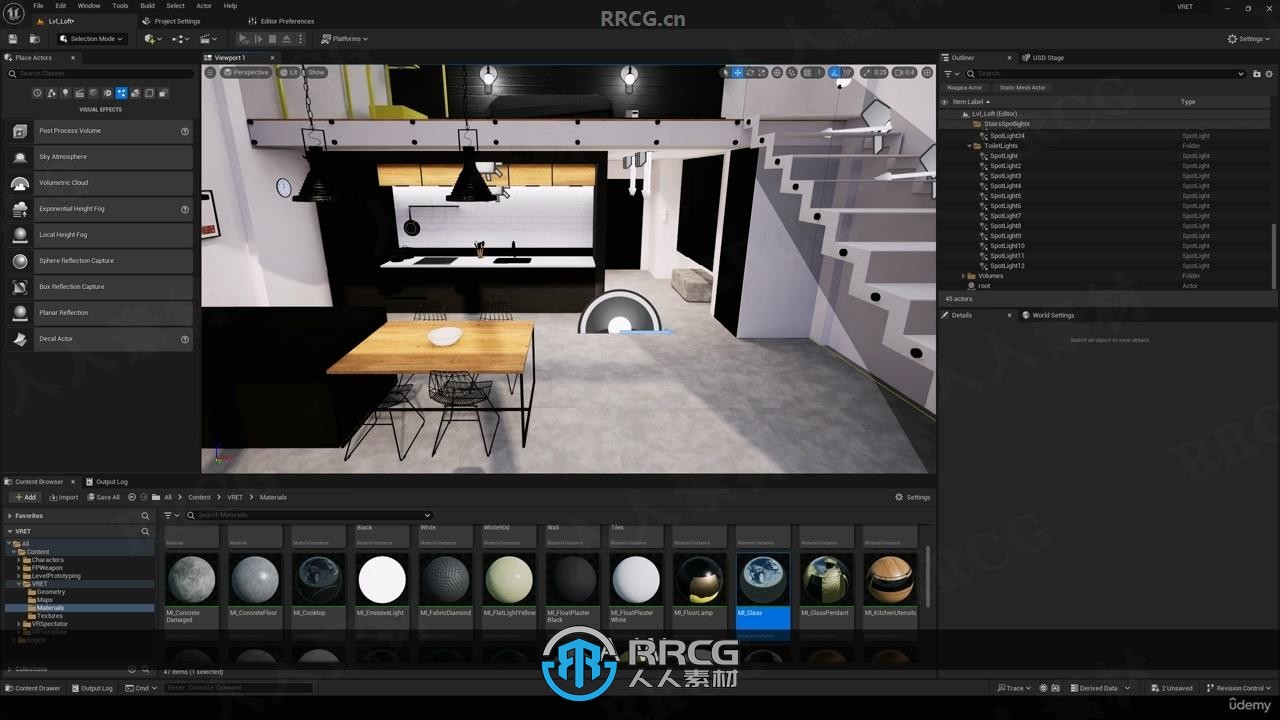Image resolution: width=1280 pixels, height=720 pixels.
Task: Enable the Static Mesh Actor filter
Action: click(x=1022, y=88)
